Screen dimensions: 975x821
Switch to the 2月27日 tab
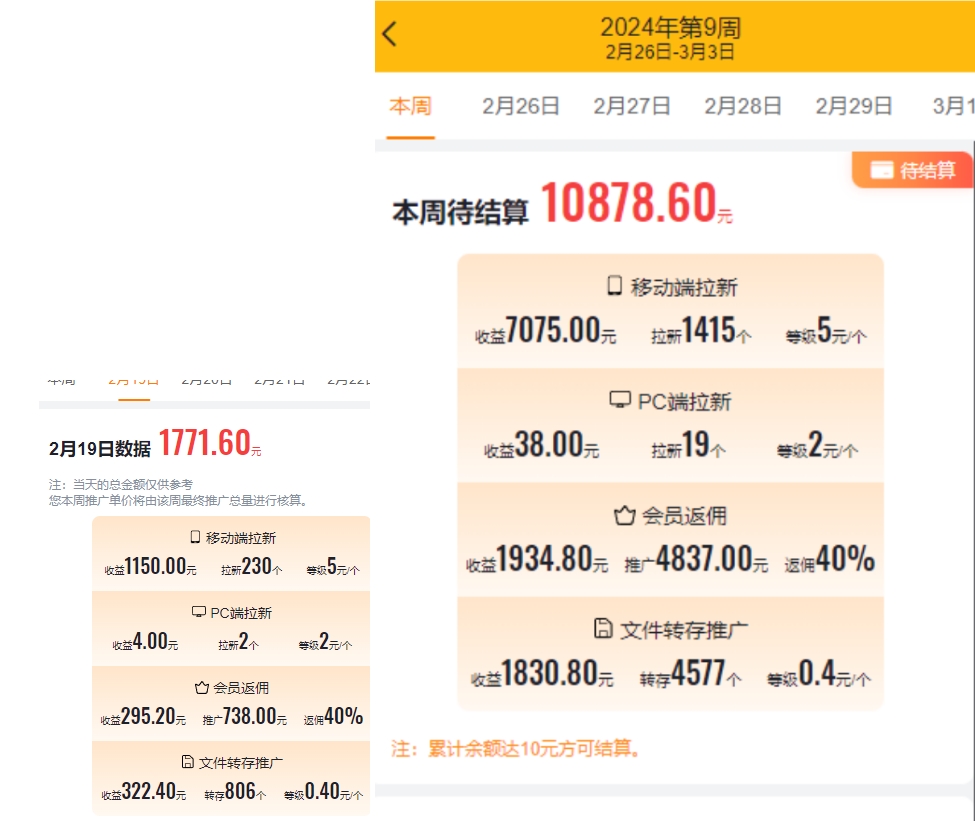pyautogui.click(x=632, y=106)
